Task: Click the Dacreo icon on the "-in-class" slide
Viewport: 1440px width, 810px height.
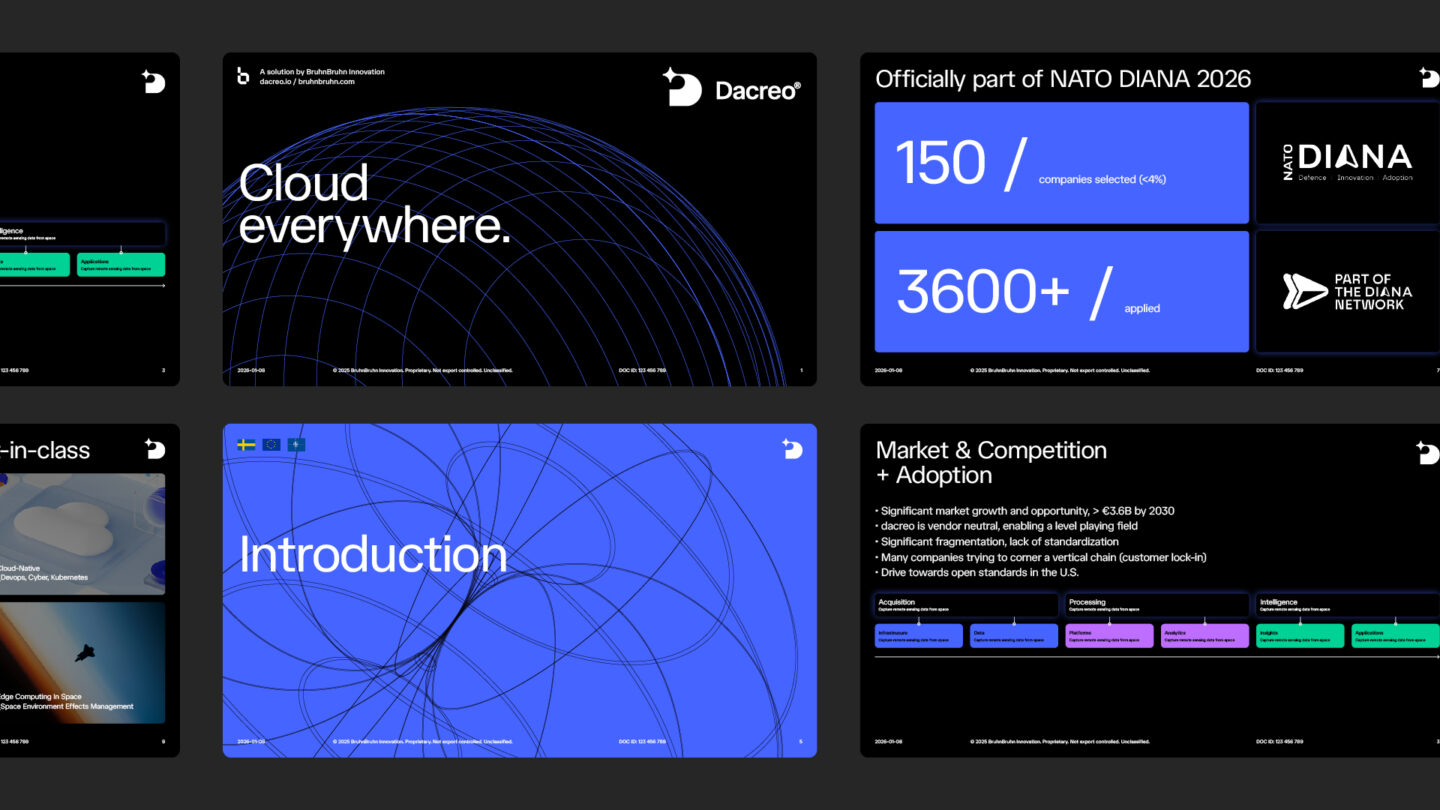Action: [153, 449]
